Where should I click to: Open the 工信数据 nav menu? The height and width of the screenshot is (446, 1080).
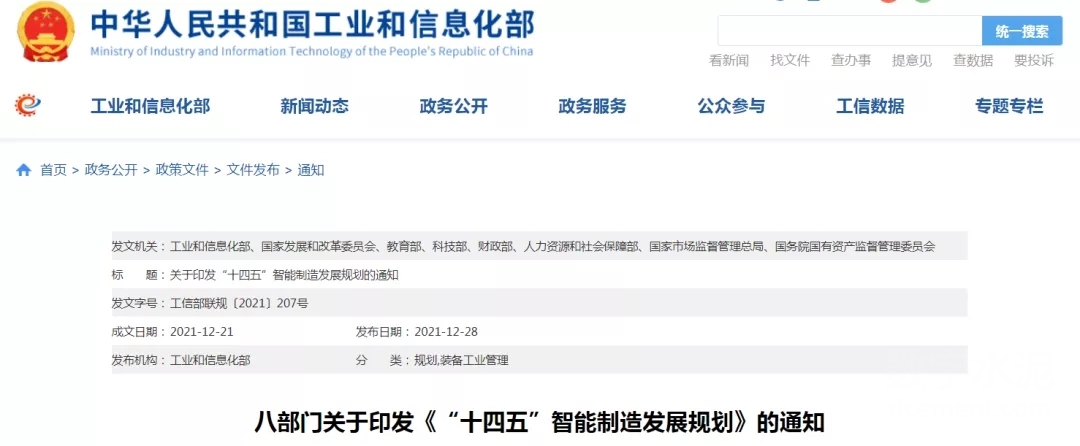coord(870,106)
